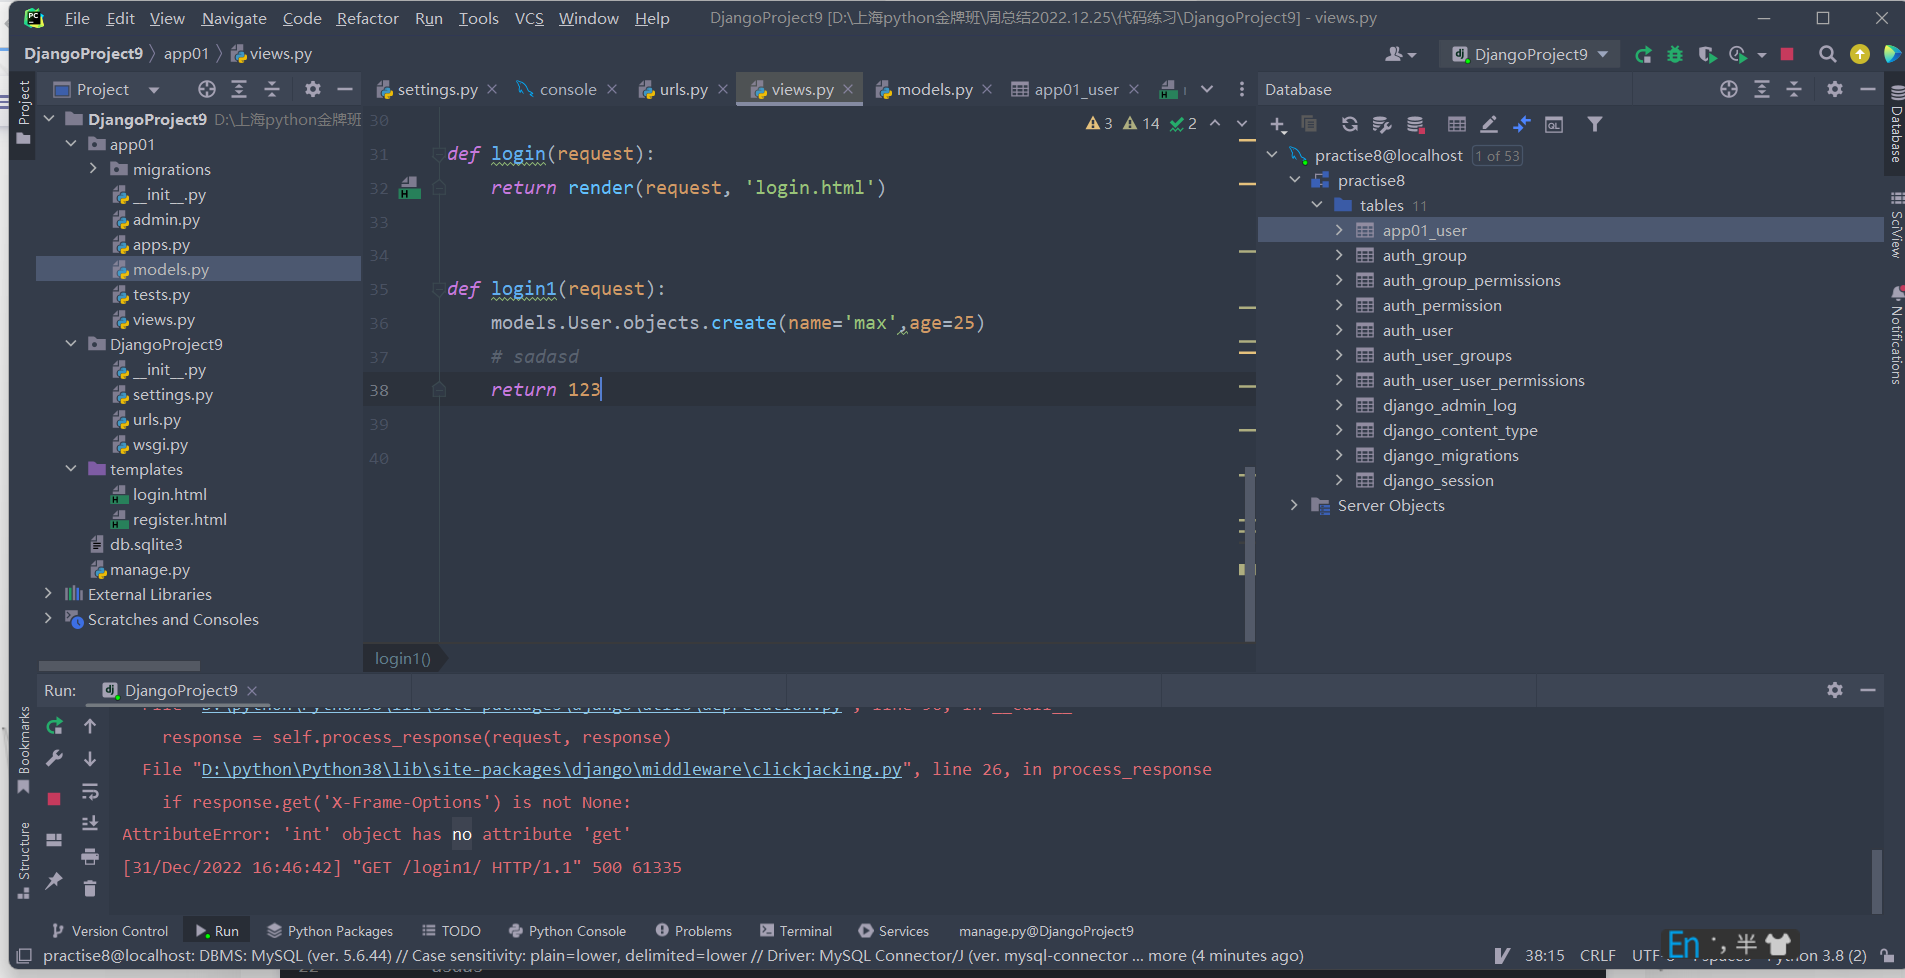Start debugging with the green bug icon
Viewport: 1905px width, 978px height.
tap(1675, 54)
